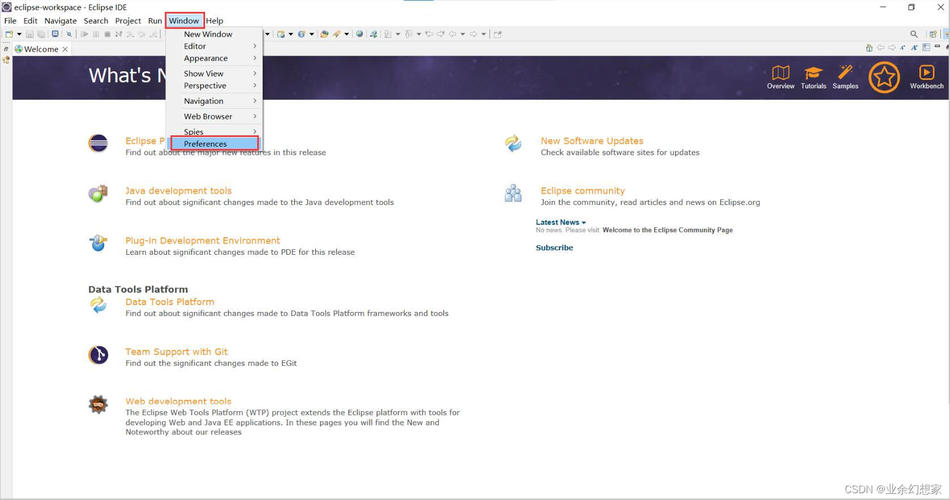Click the Open Type toolbar icon
950x500 pixels.
tap(324, 34)
